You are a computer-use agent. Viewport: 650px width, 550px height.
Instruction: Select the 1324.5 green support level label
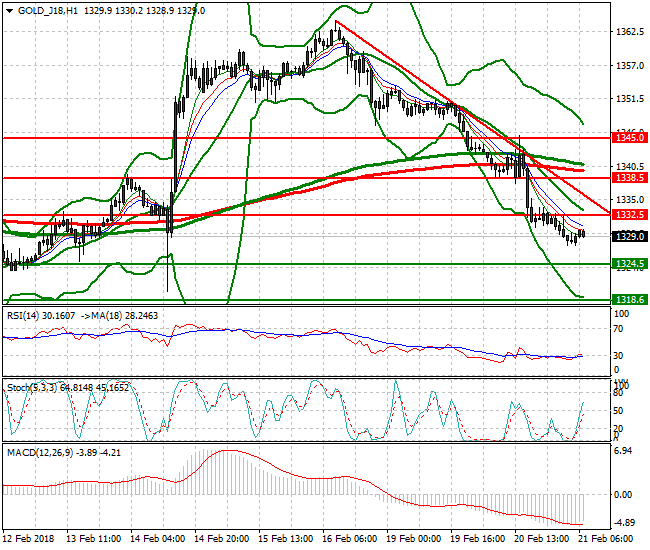point(630,264)
